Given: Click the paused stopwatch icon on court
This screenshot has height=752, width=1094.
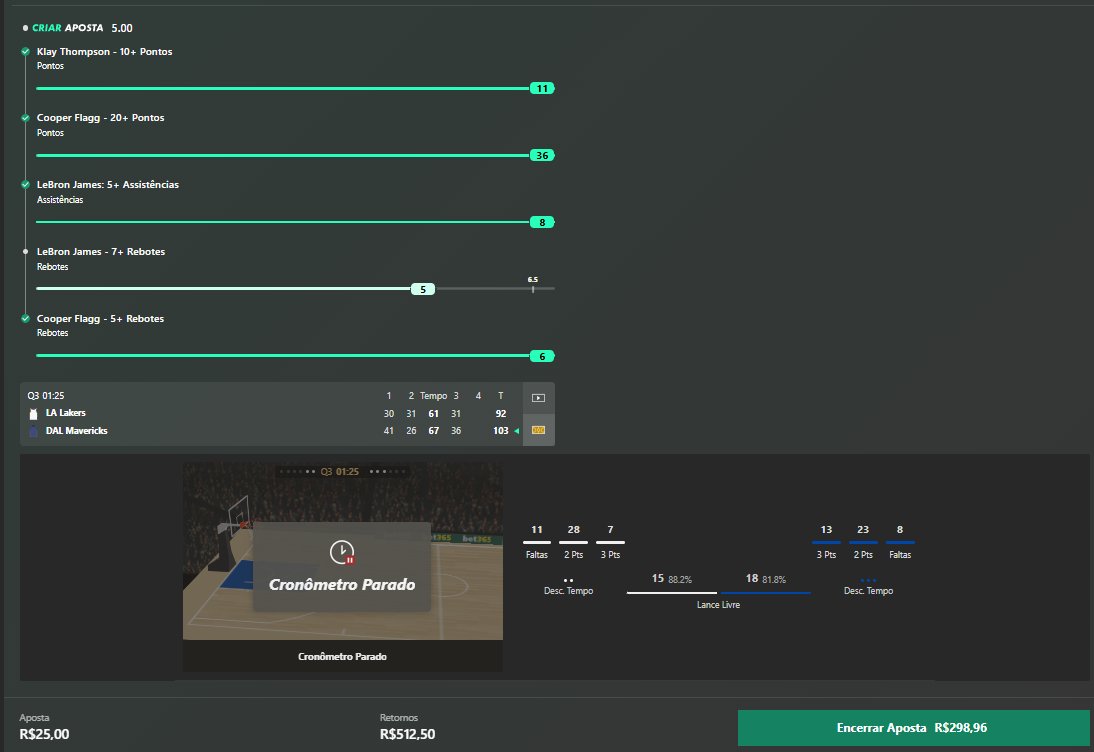Looking at the screenshot, I should point(342,552).
